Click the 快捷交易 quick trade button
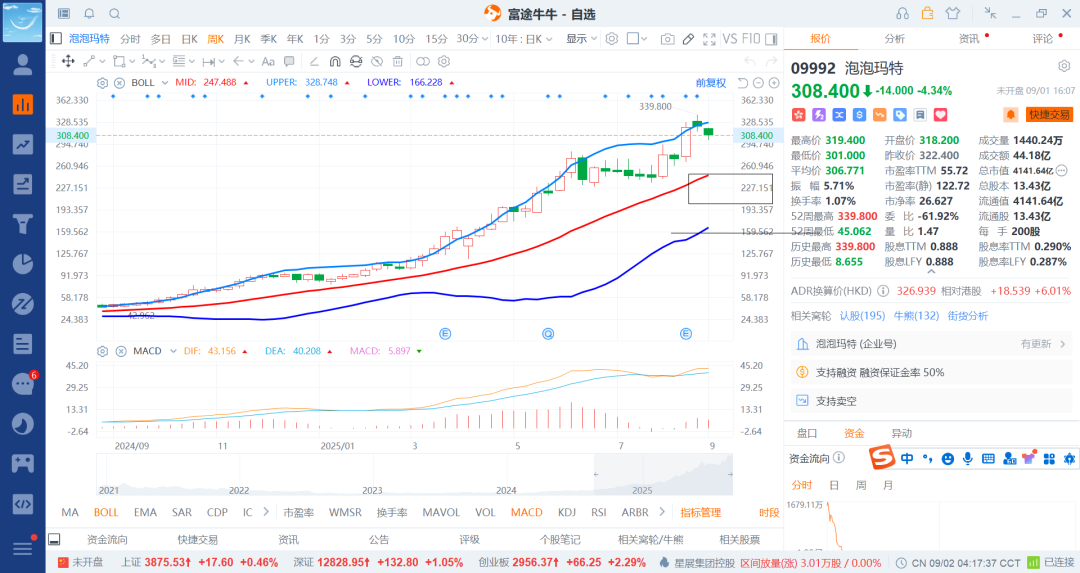The width and height of the screenshot is (1080, 573). click(x=1050, y=115)
